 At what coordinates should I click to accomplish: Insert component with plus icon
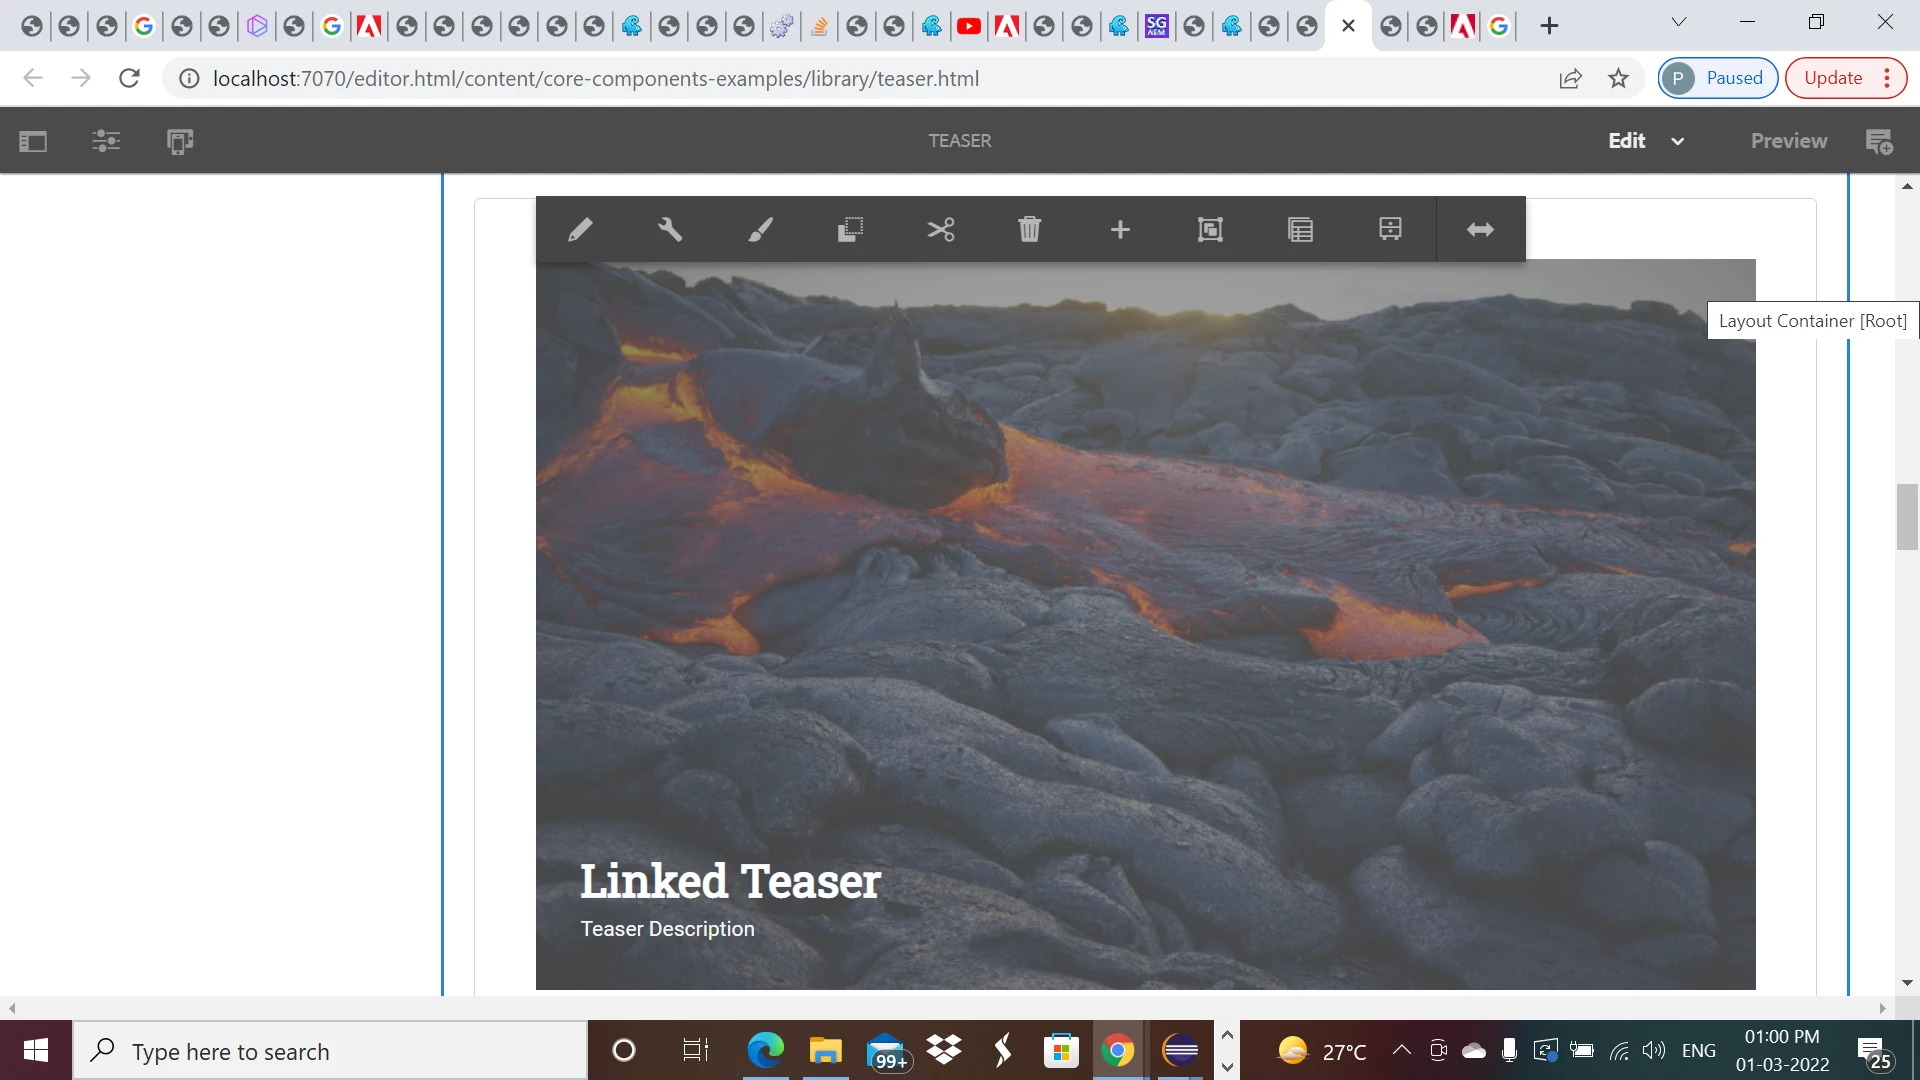(x=1120, y=230)
